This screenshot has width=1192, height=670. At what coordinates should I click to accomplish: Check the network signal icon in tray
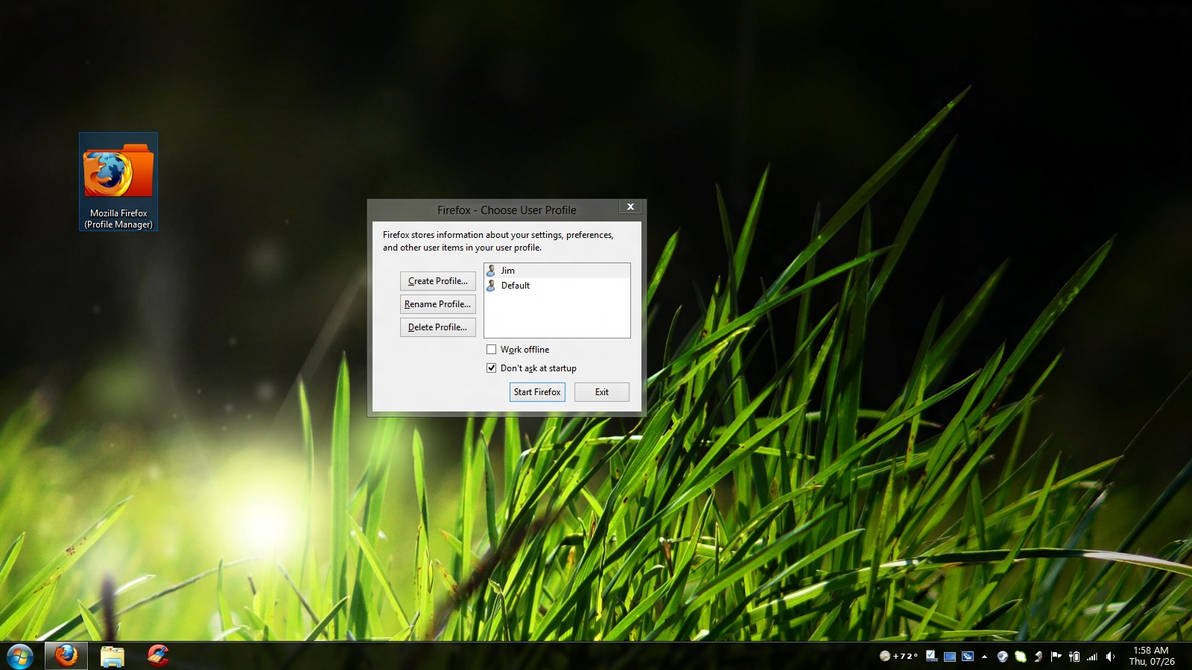1092,657
